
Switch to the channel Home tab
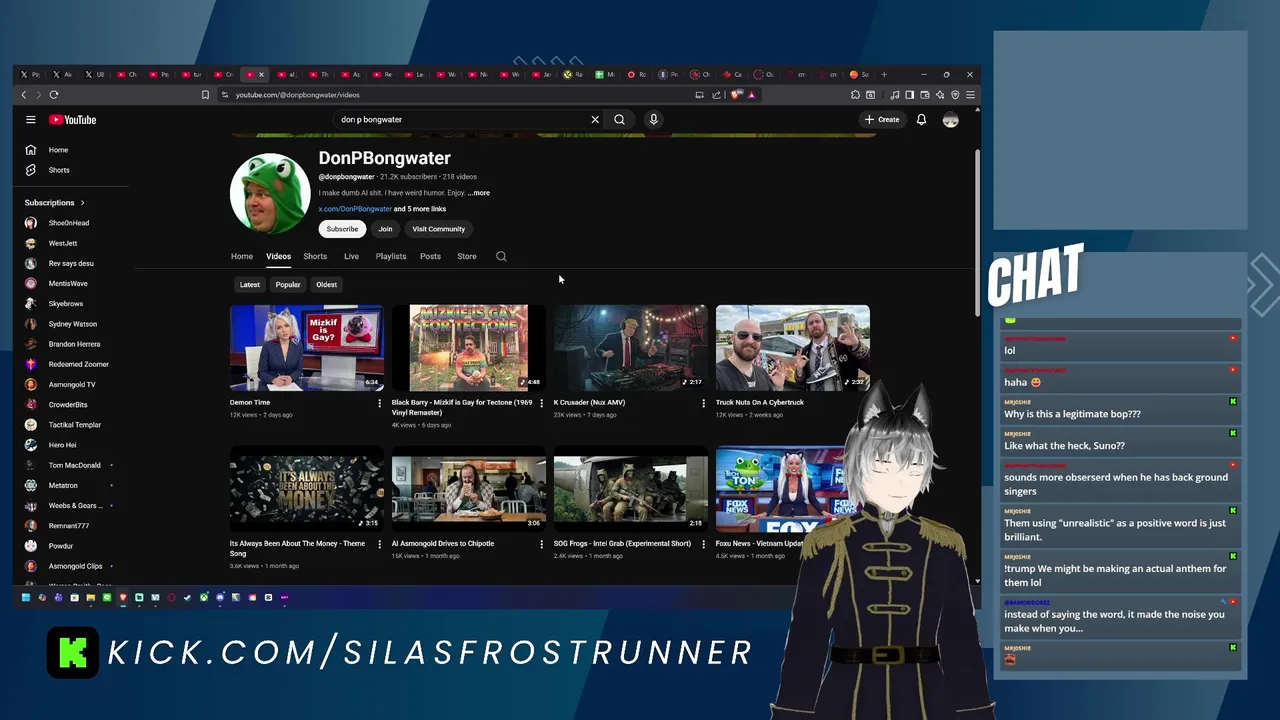click(x=242, y=256)
